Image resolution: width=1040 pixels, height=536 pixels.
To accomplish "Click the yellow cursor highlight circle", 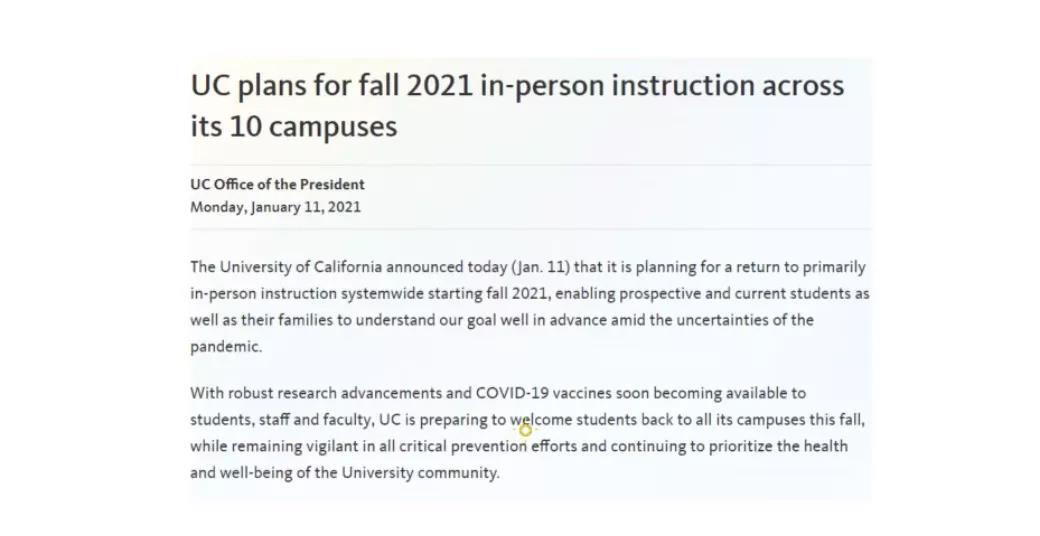I will [525, 430].
